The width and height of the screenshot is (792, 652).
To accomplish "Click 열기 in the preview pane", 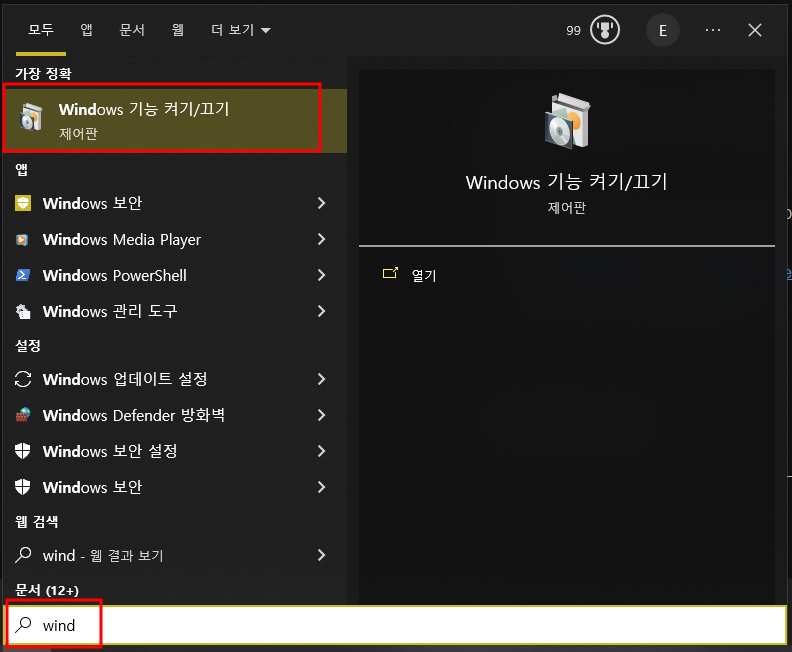I will click(424, 275).
